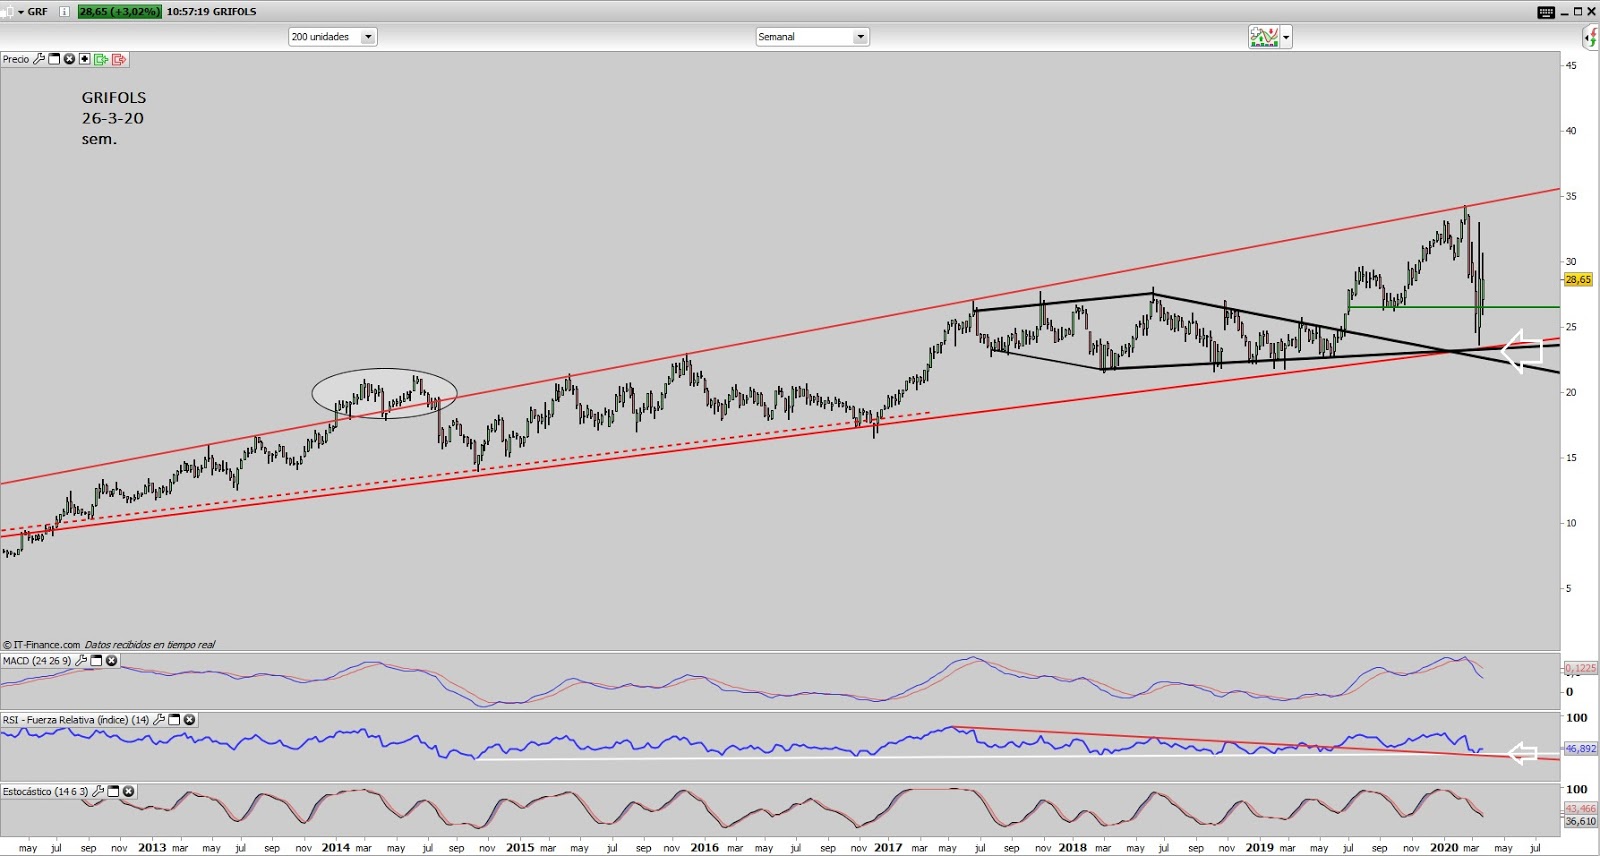1600x856 pixels.
Task: Click the 2014 year label on time axis
Action: coord(336,847)
